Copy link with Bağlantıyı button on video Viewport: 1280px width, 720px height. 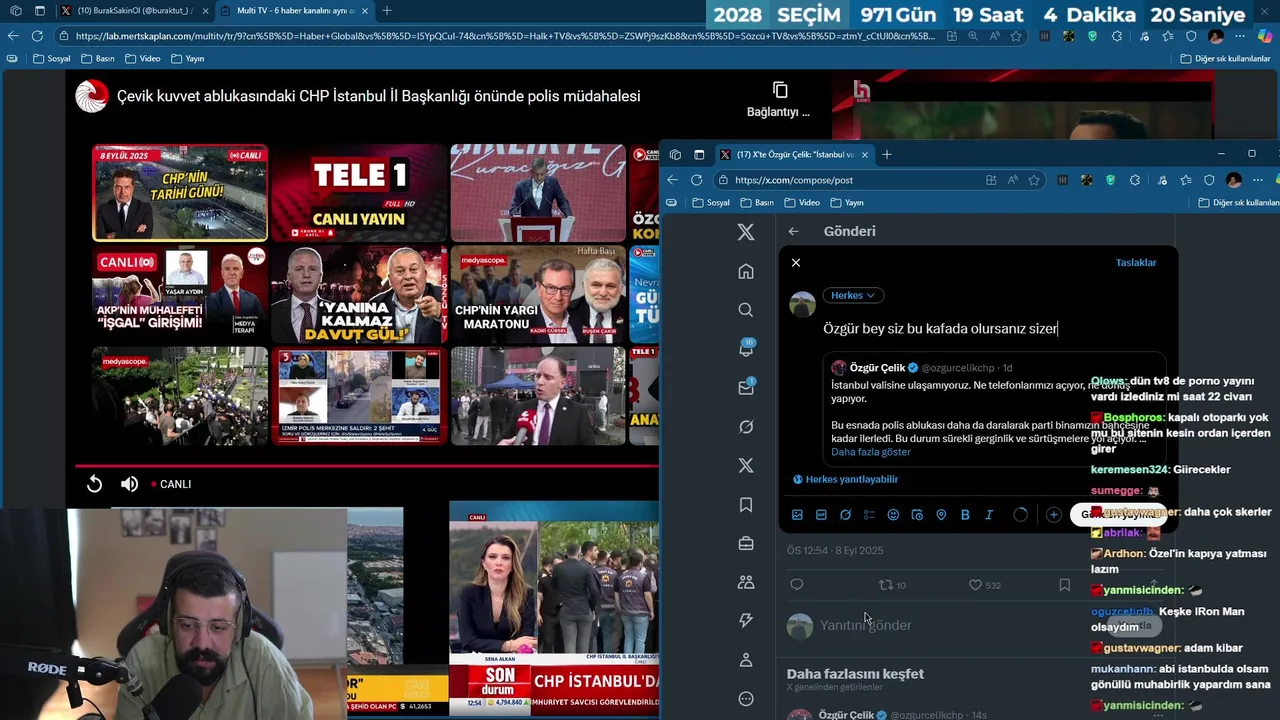pos(780,100)
